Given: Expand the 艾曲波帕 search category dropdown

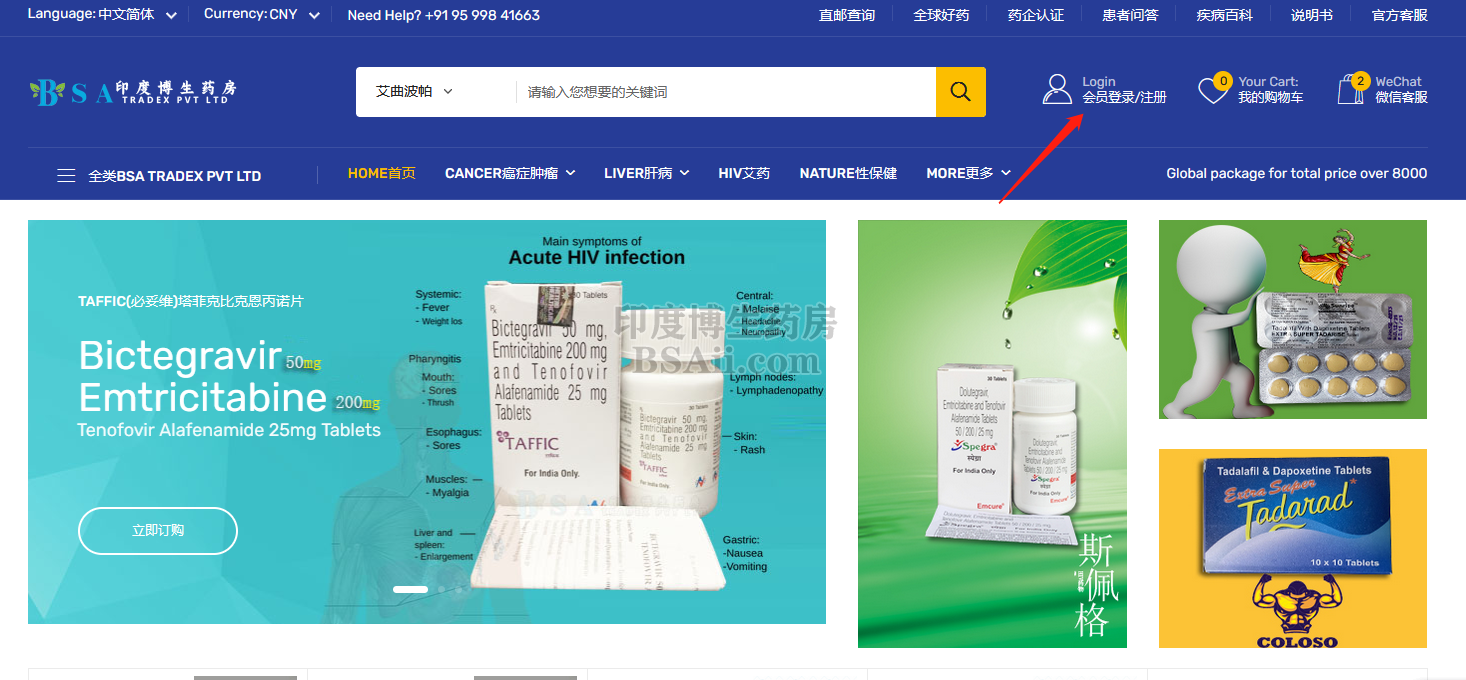Looking at the screenshot, I should (x=414, y=92).
